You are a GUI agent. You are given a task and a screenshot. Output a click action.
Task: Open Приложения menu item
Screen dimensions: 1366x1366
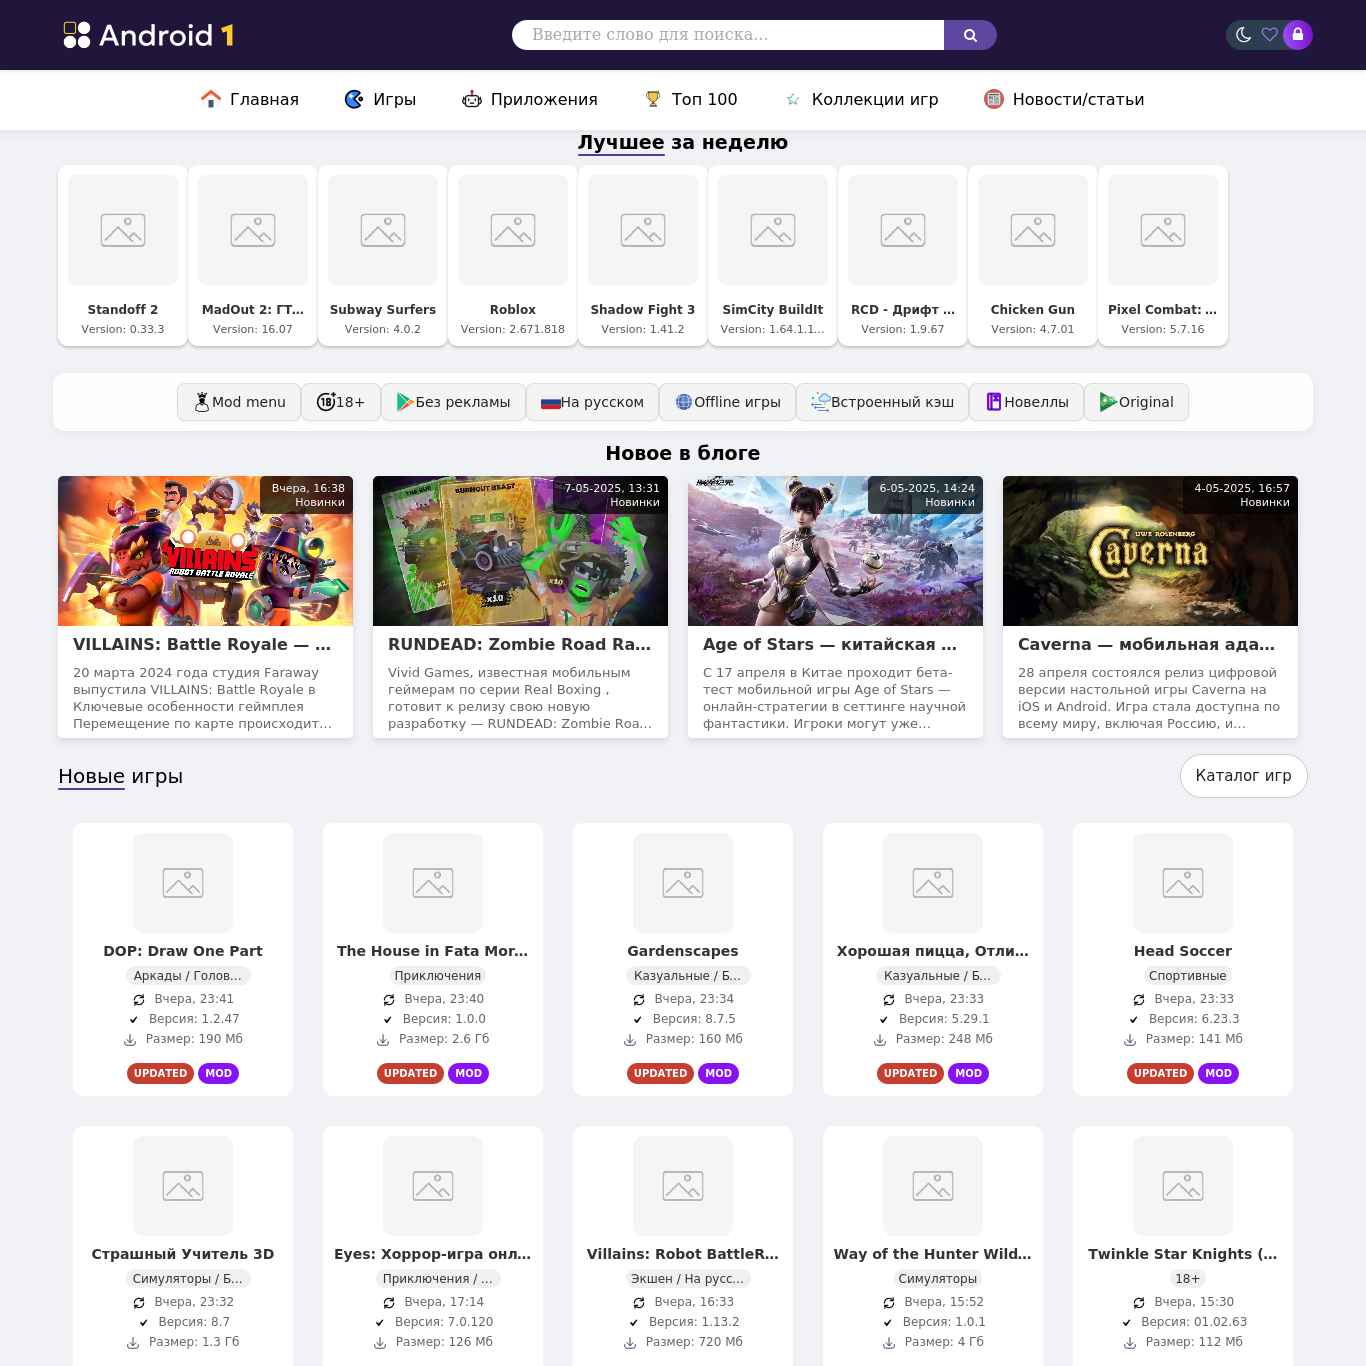coord(529,99)
